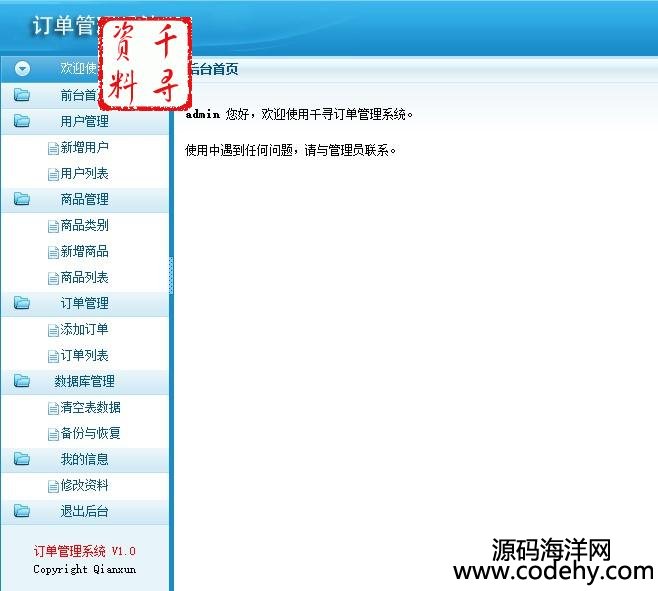Open 修改资料 to edit profile
The height and width of the screenshot is (591, 658).
(84, 486)
